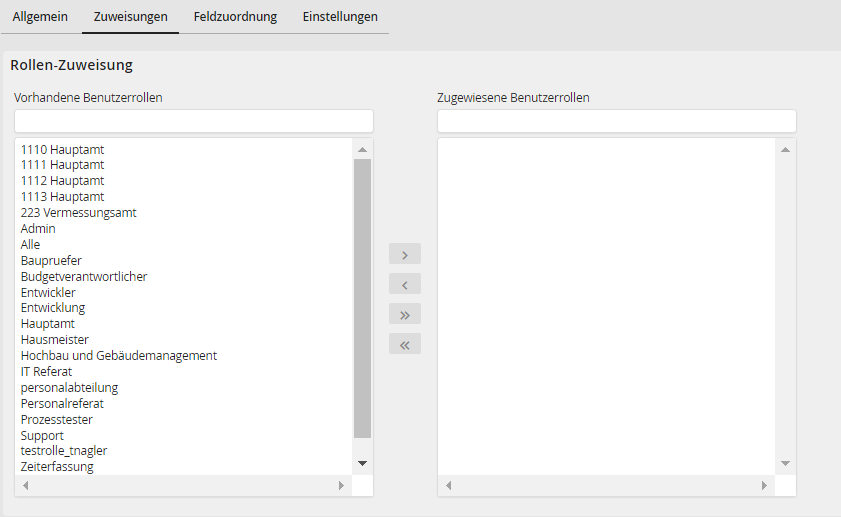The height and width of the screenshot is (517, 841).
Task: Select the Zeiterfassung role
Action: click(x=57, y=467)
